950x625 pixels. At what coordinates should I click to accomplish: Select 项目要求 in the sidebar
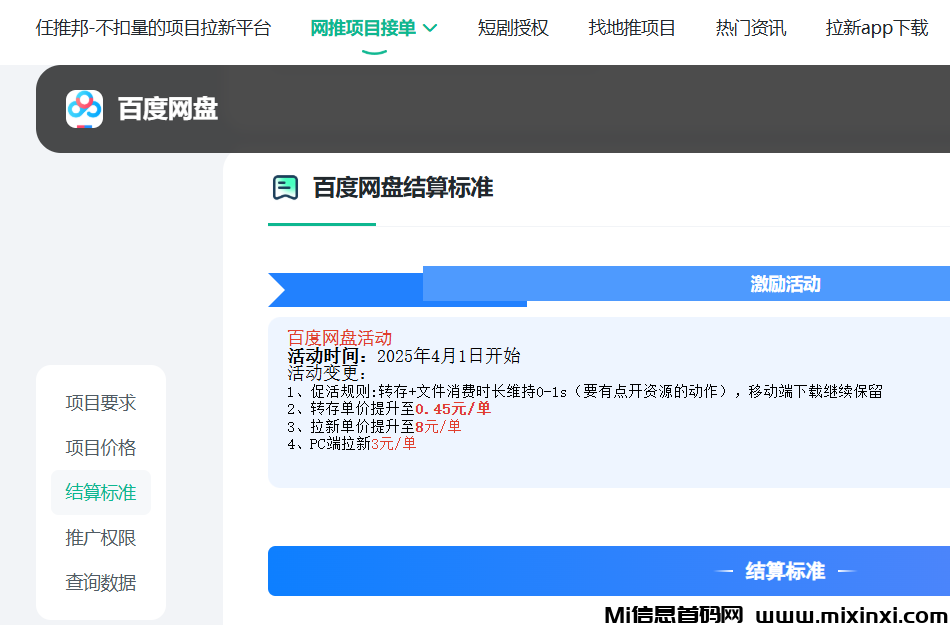point(101,403)
